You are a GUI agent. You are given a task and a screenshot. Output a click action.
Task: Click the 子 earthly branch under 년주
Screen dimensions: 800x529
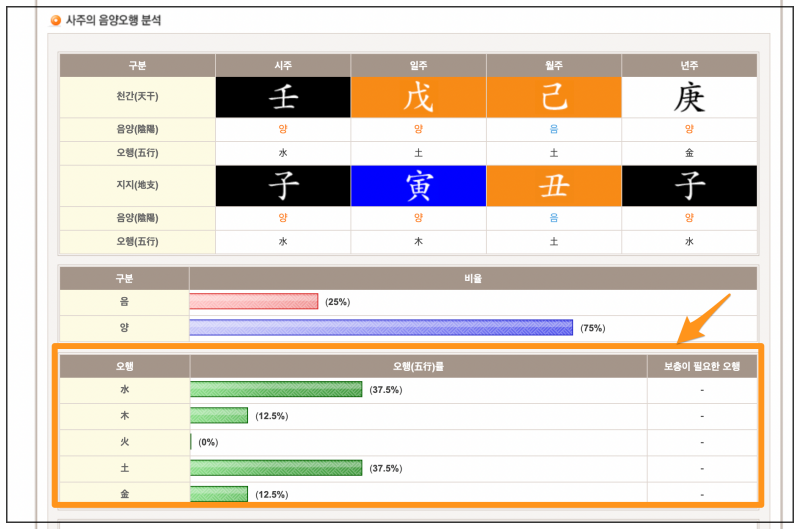pyautogui.click(x=689, y=186)
